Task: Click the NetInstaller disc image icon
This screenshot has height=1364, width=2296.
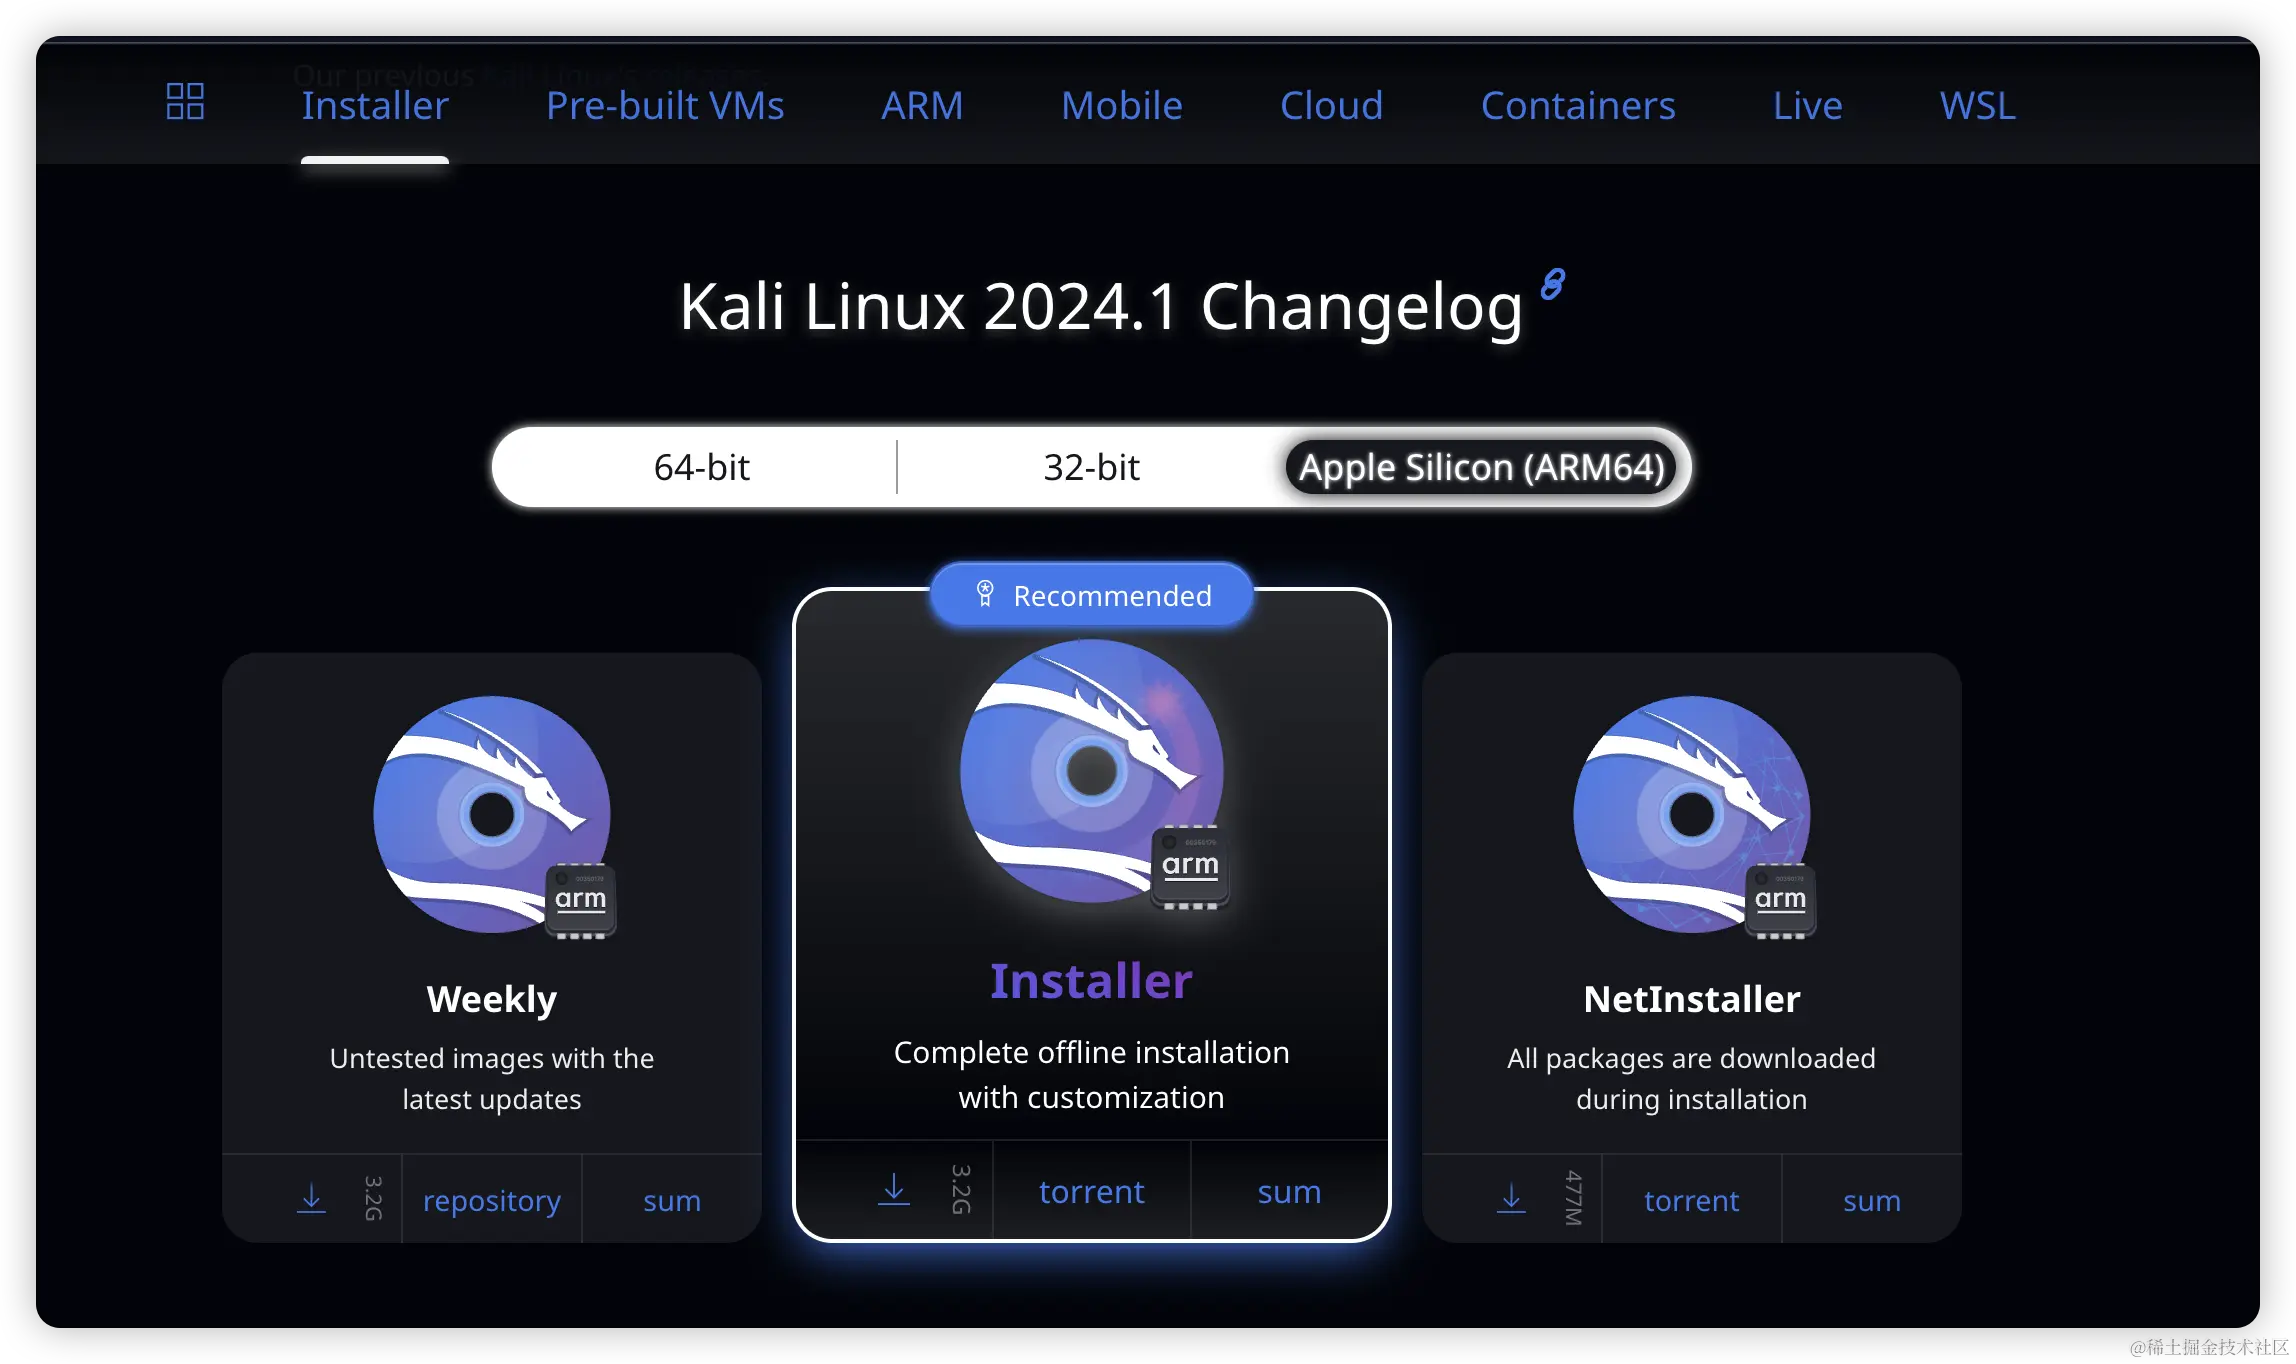Action: (1691, 815)
